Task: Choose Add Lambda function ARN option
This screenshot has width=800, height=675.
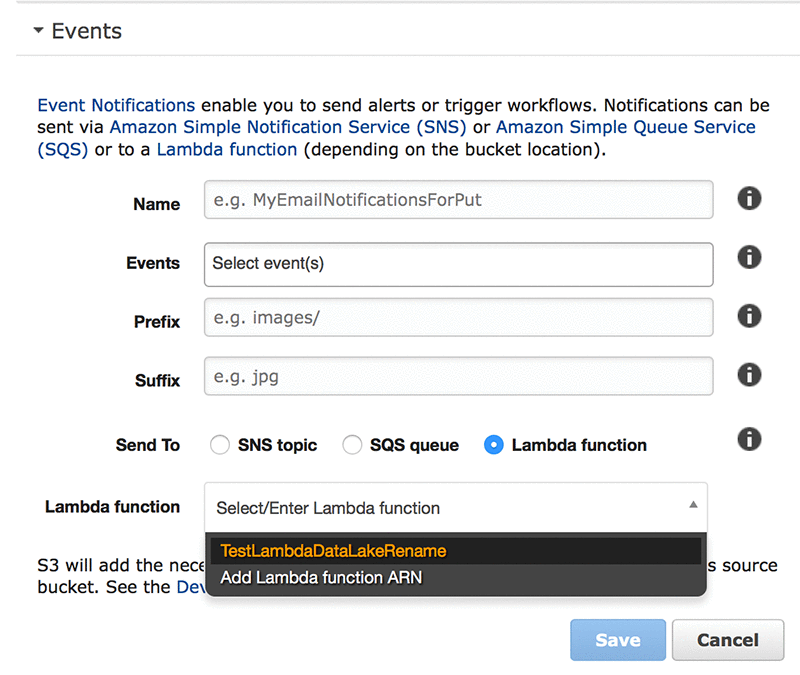Action: (321, 577)
